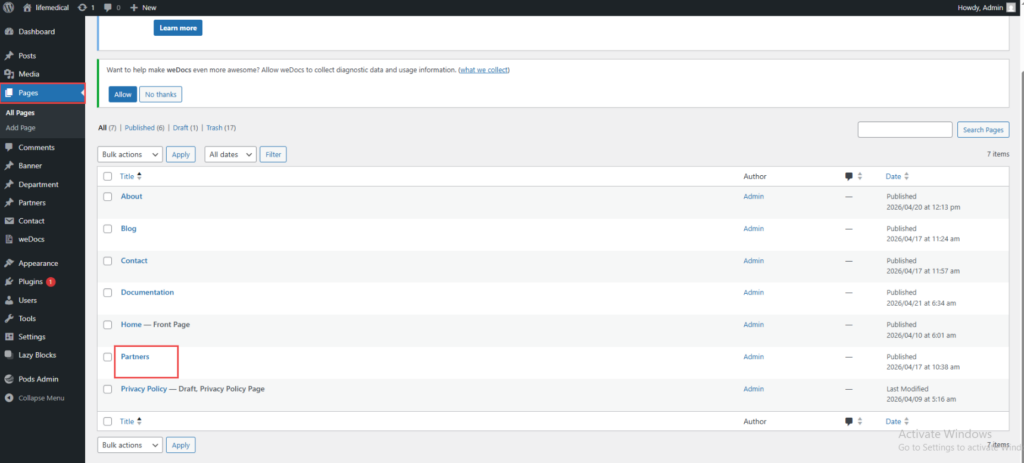Click the Search Pages button
Screen dimensions: 1024x463
tap(983, 130)
